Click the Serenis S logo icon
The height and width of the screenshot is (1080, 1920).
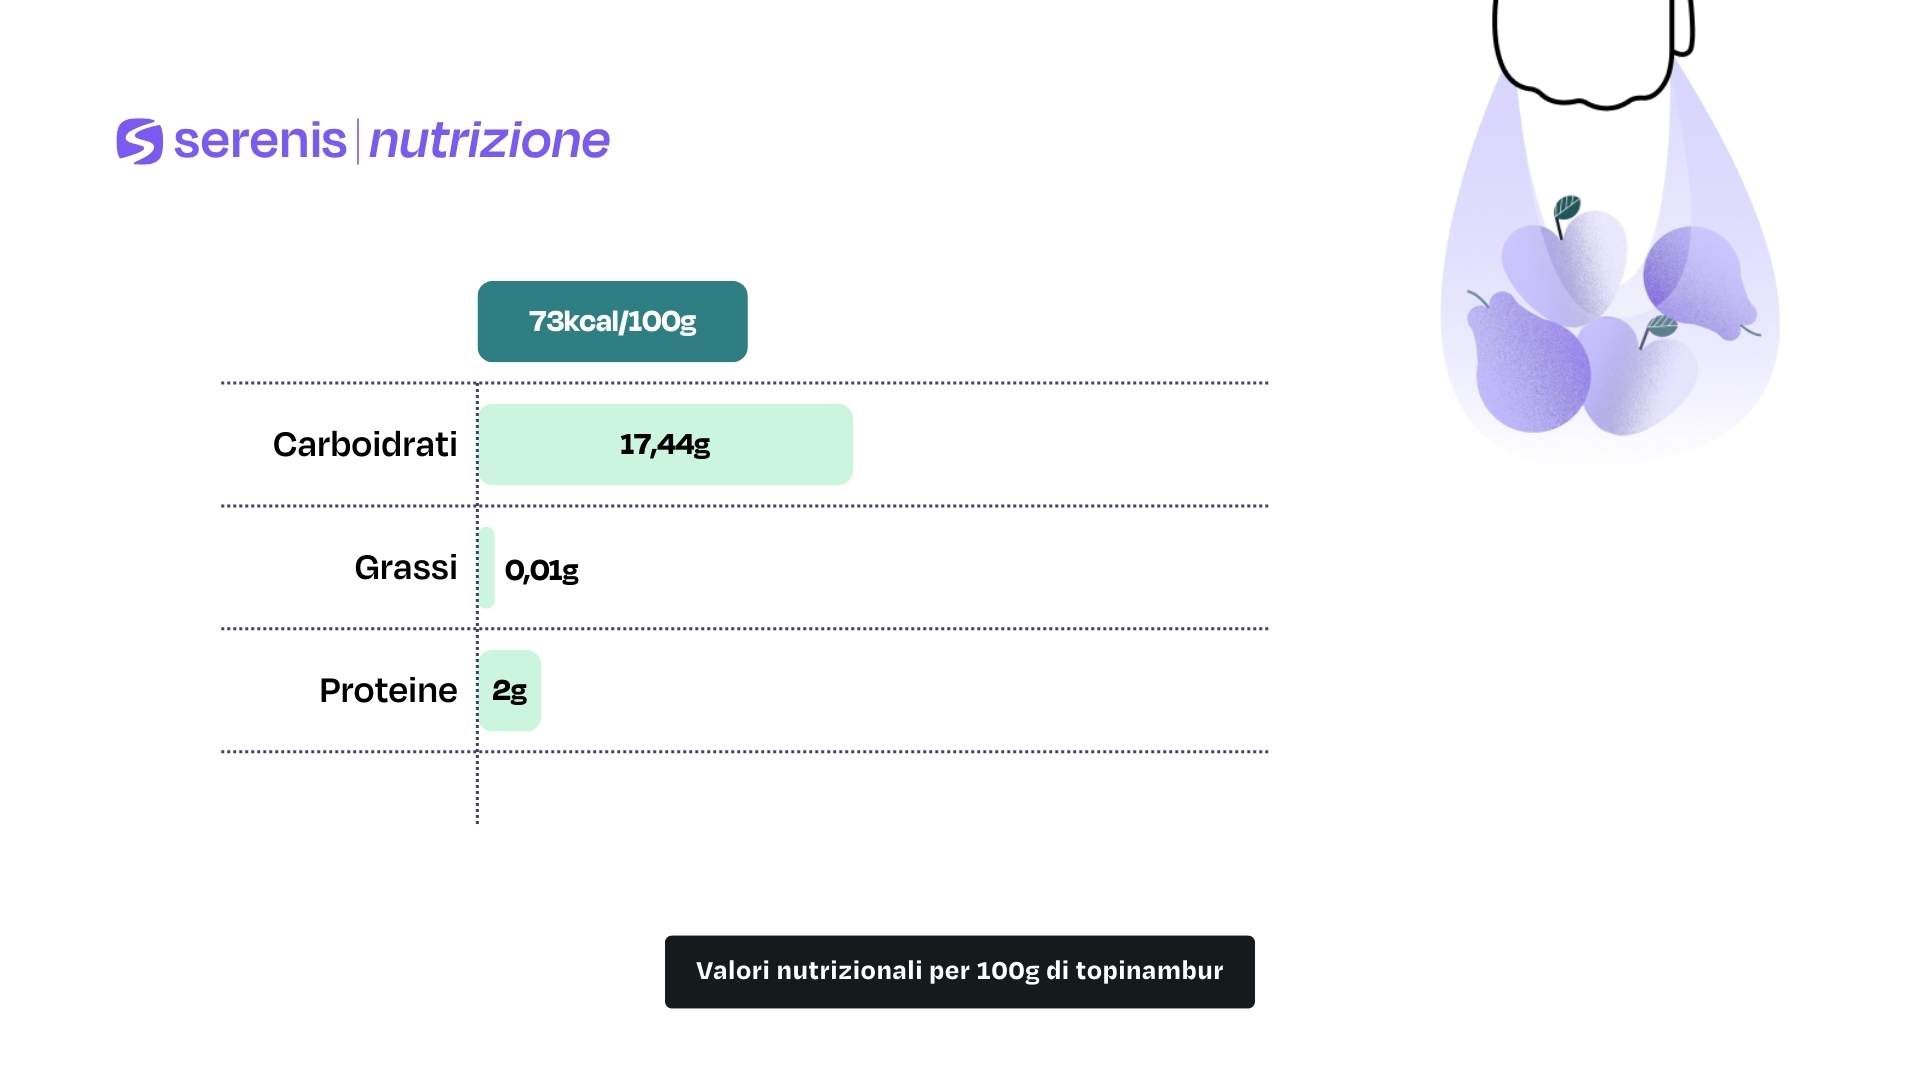pyautogui.click(x=140, y=141)
